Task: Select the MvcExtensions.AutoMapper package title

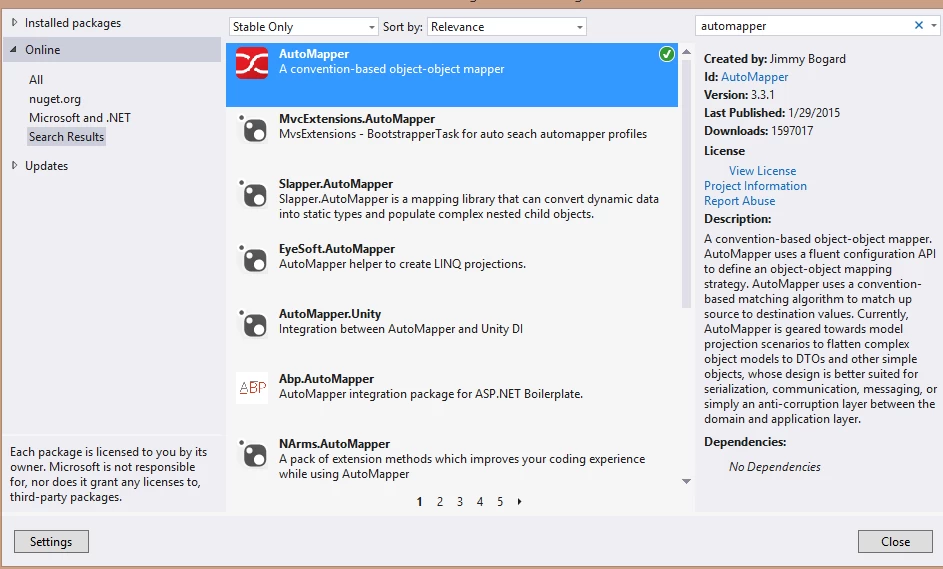Action: coord(357,118)
